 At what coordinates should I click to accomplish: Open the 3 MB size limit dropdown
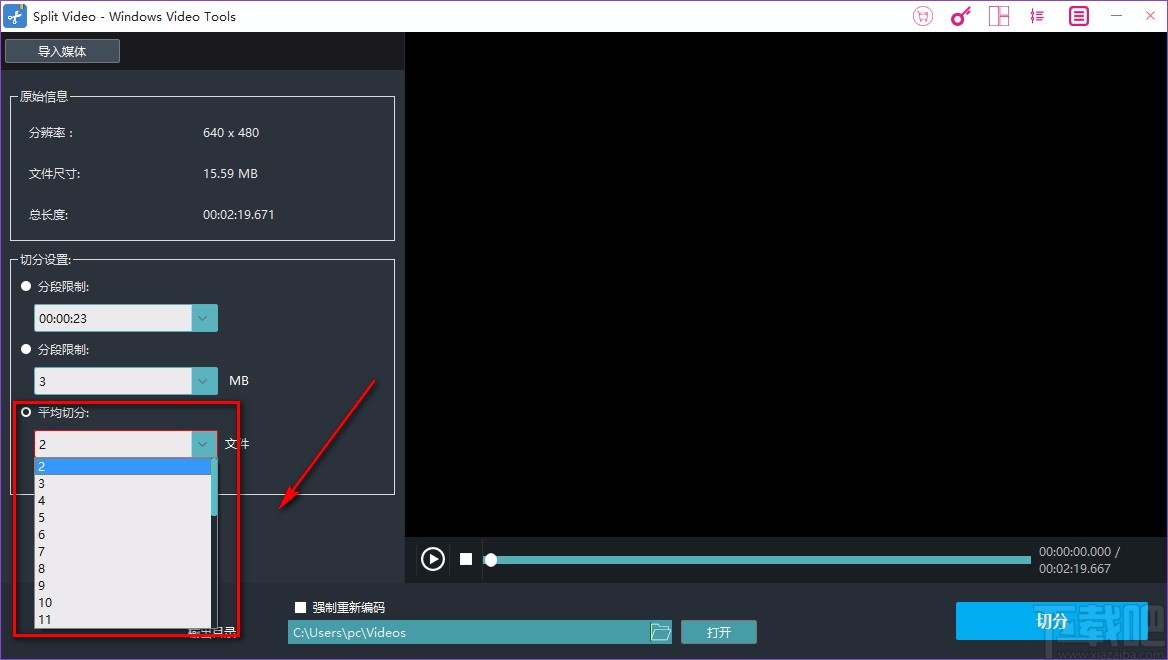203,381
